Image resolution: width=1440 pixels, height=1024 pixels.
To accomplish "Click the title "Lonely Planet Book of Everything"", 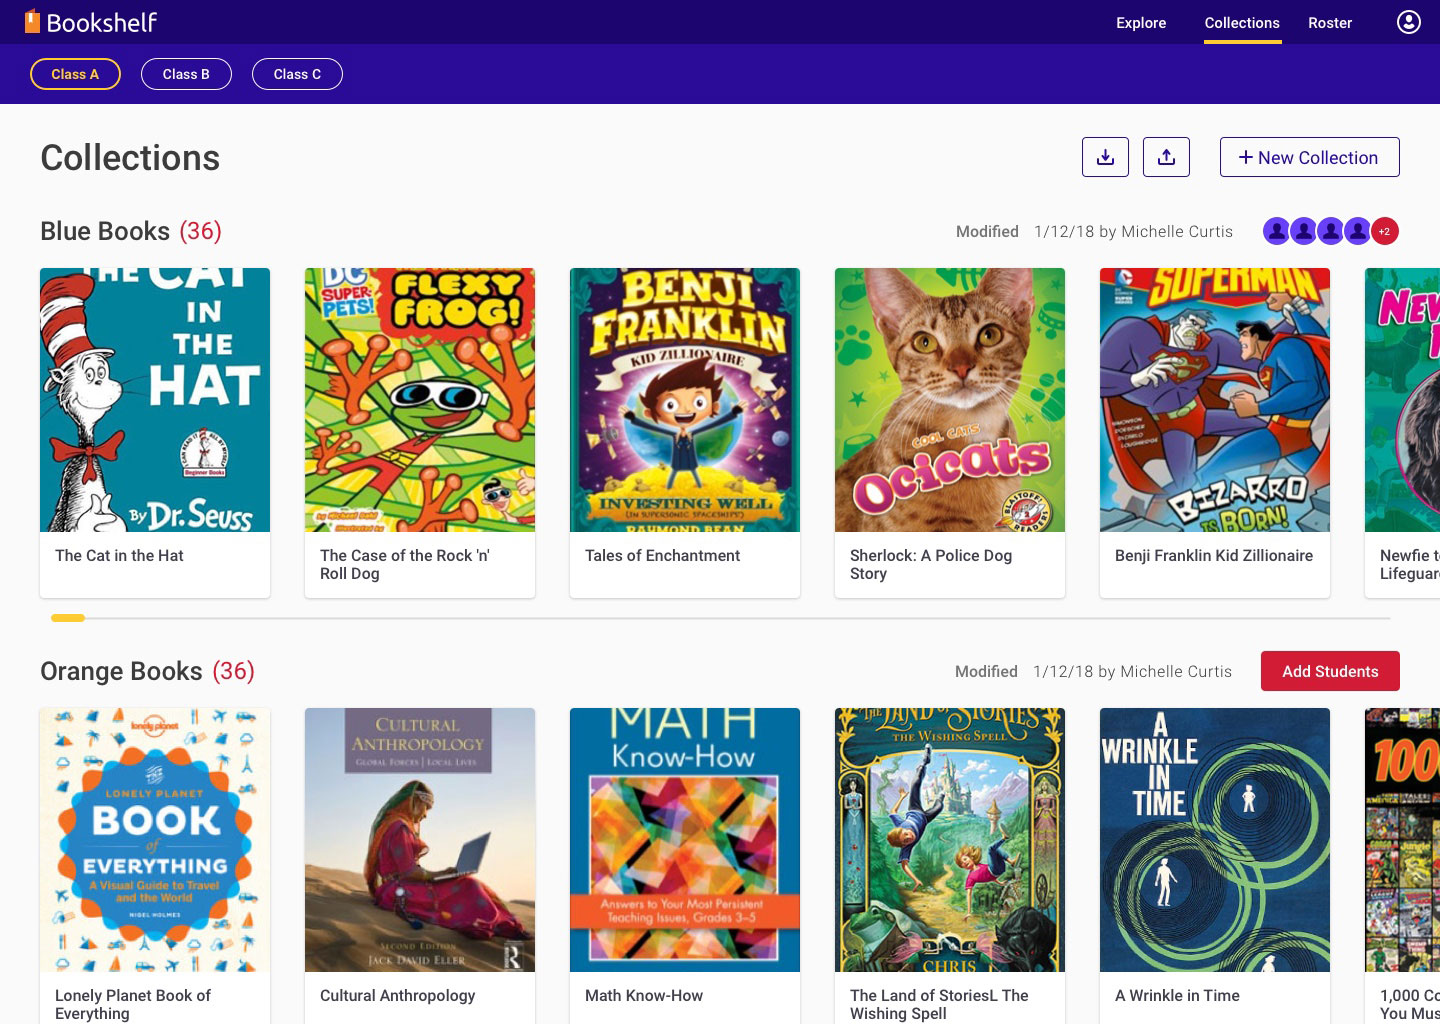I will click(x=133, y=1004).
